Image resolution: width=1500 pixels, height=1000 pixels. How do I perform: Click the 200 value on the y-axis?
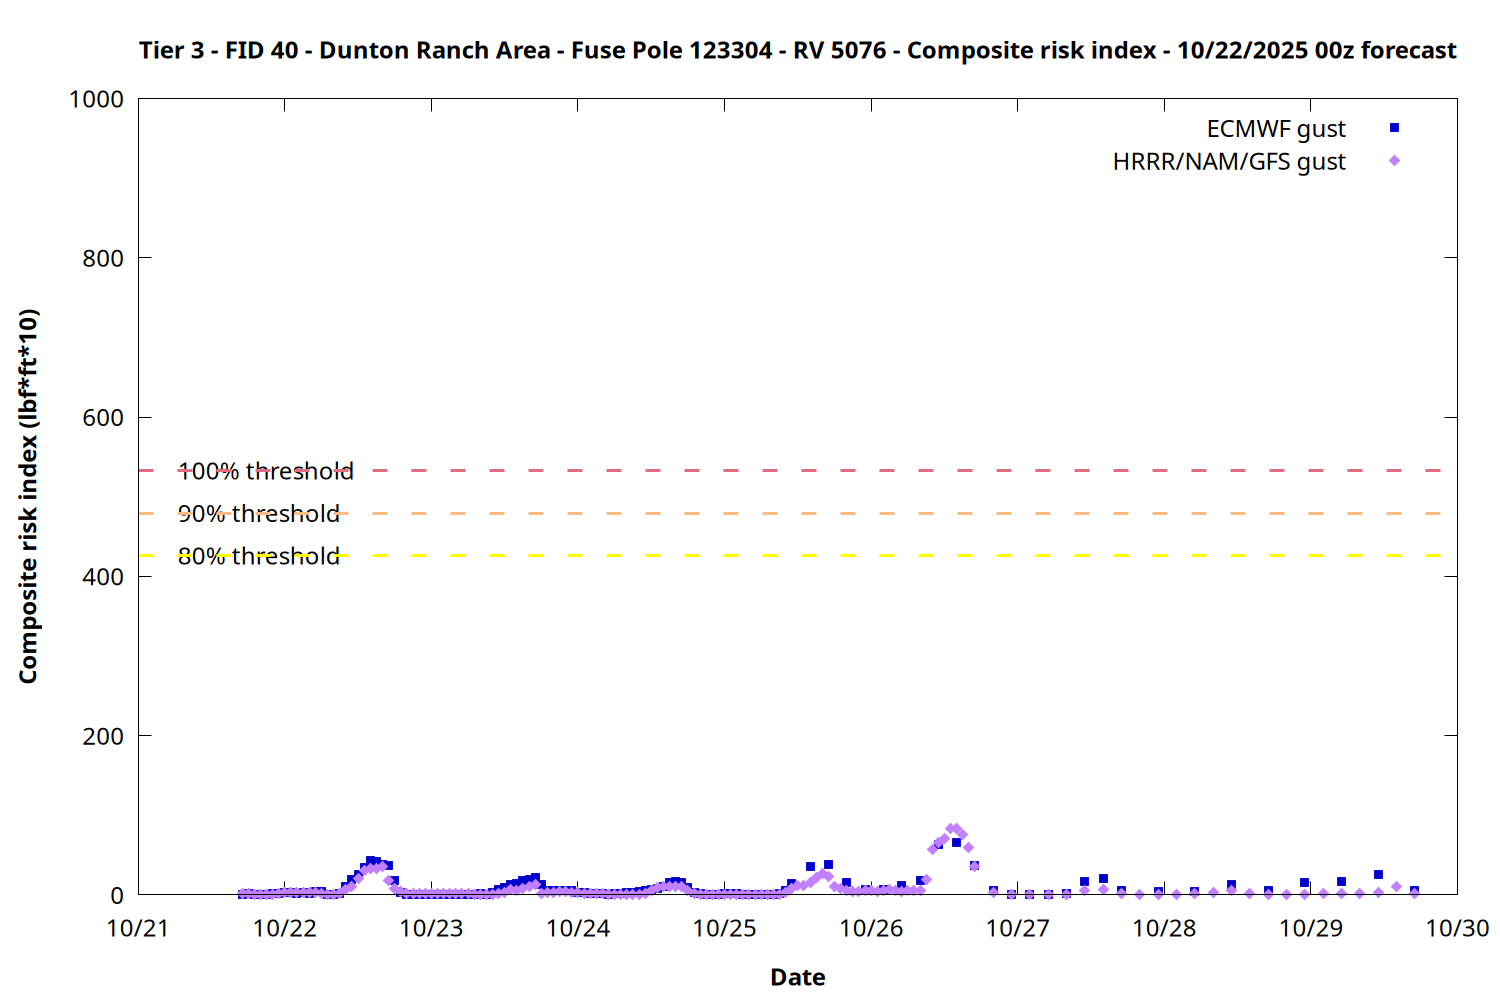pyautogui.click(x=103, y=736)
